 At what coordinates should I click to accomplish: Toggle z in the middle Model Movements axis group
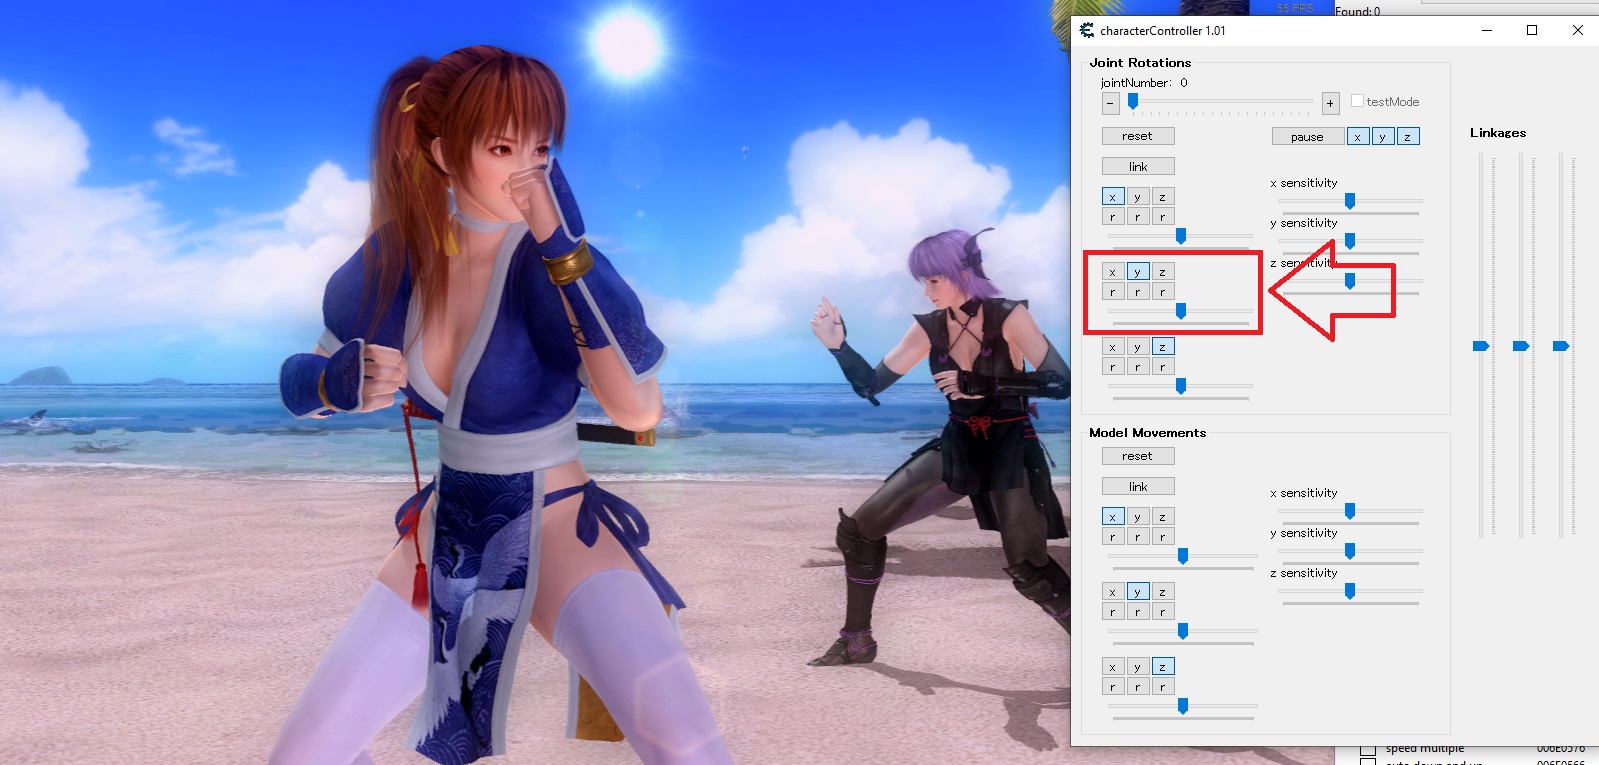point(1162,592)
